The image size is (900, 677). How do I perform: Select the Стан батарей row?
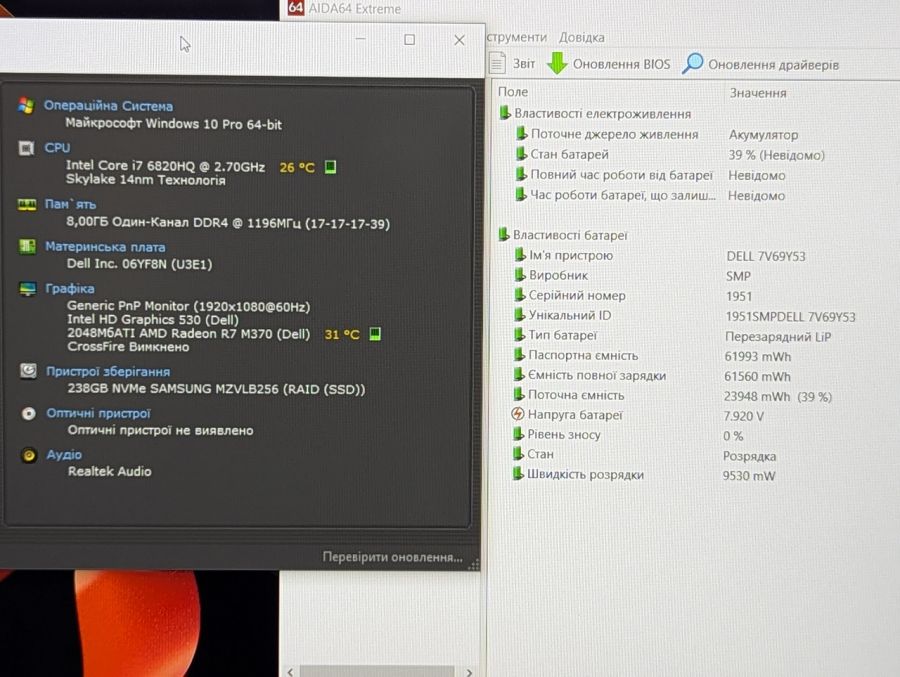point(670,154)
